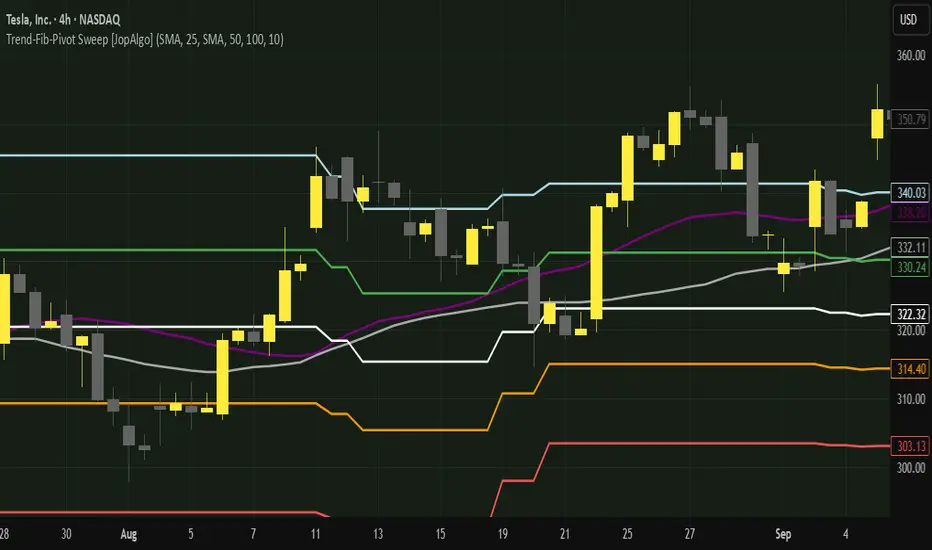Click the 310.00 price axis tick
This screenshot has width=932, height=550.
point(911,399)
